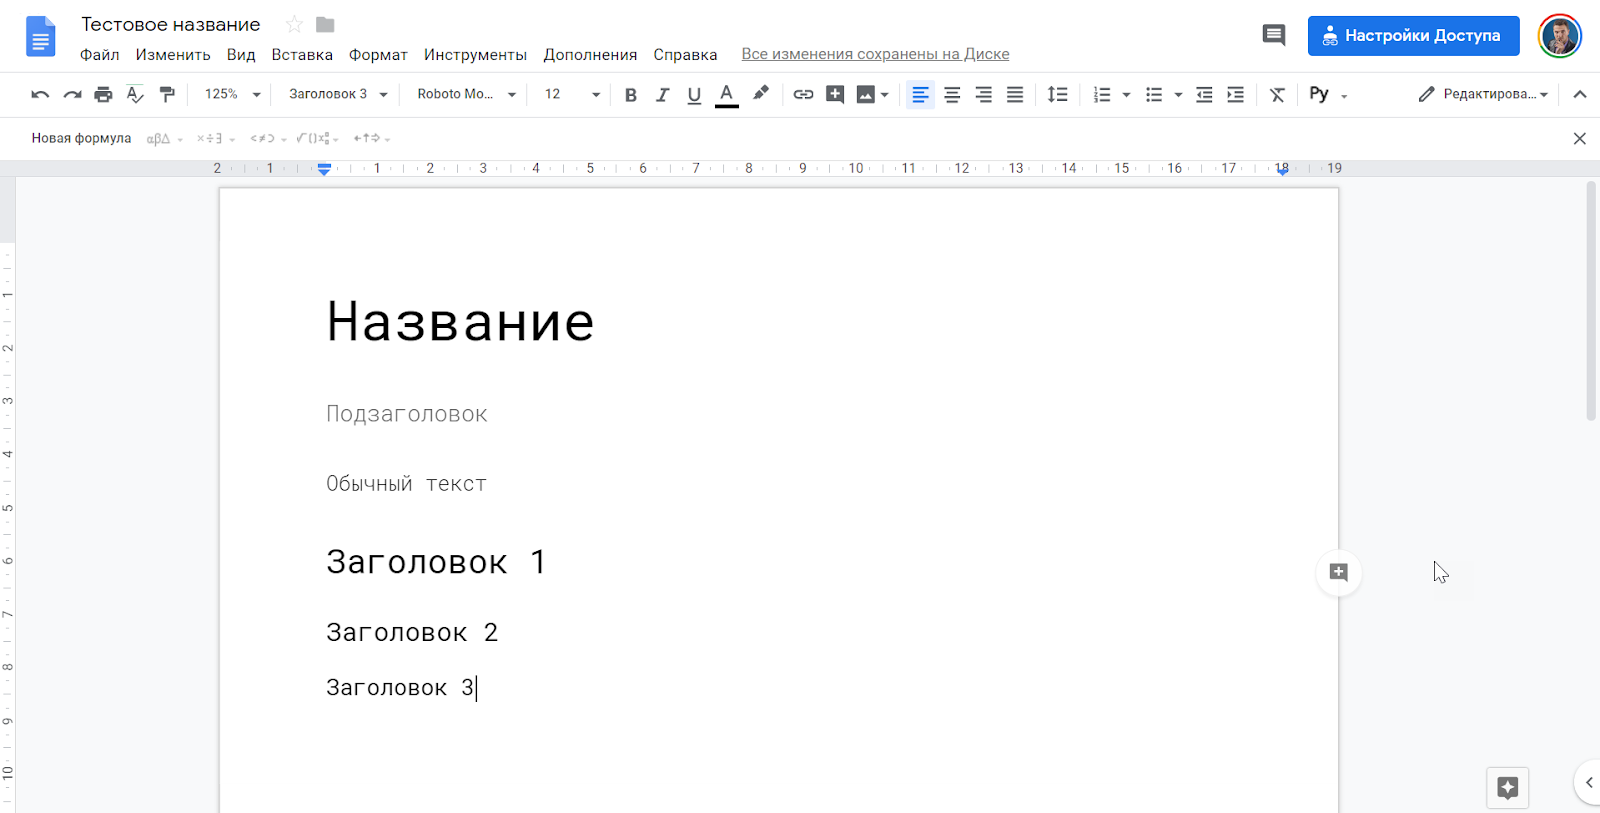Center align the text
The height and width of the screenshot is (813, 1600).
952,94
